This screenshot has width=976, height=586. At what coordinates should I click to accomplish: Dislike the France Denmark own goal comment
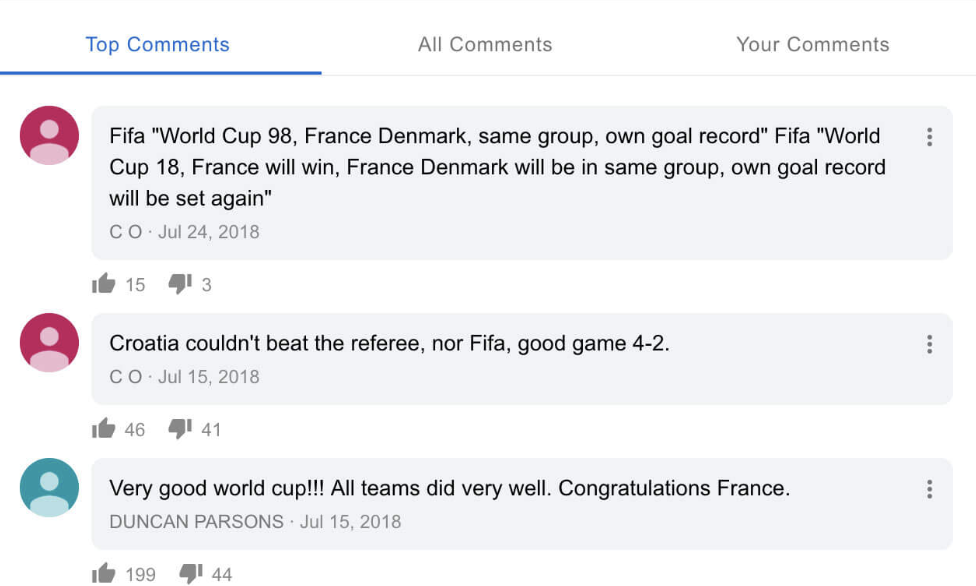(180, 284)
